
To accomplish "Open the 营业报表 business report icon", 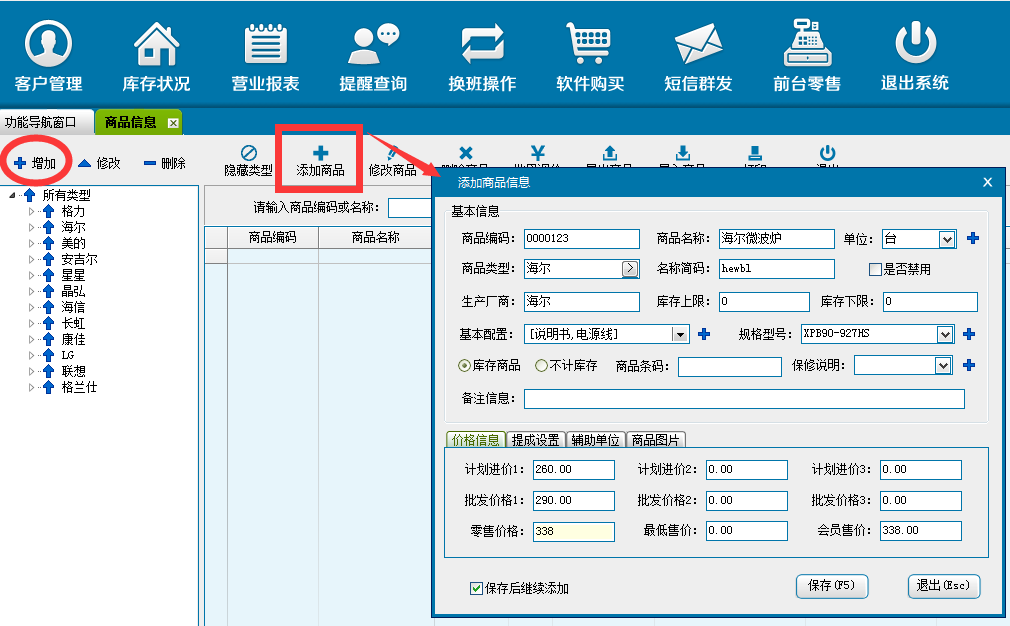I will click(x=265, y=45).
